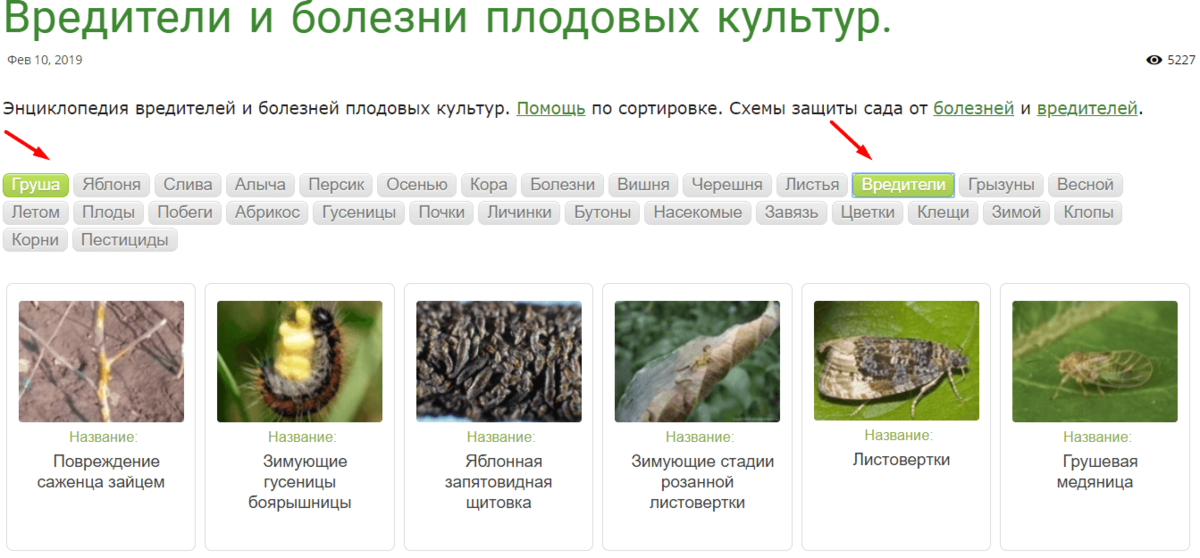Choose the Побеги tag
The width and height of the screenshot is (1200, 558).
(x=185, y=212)
